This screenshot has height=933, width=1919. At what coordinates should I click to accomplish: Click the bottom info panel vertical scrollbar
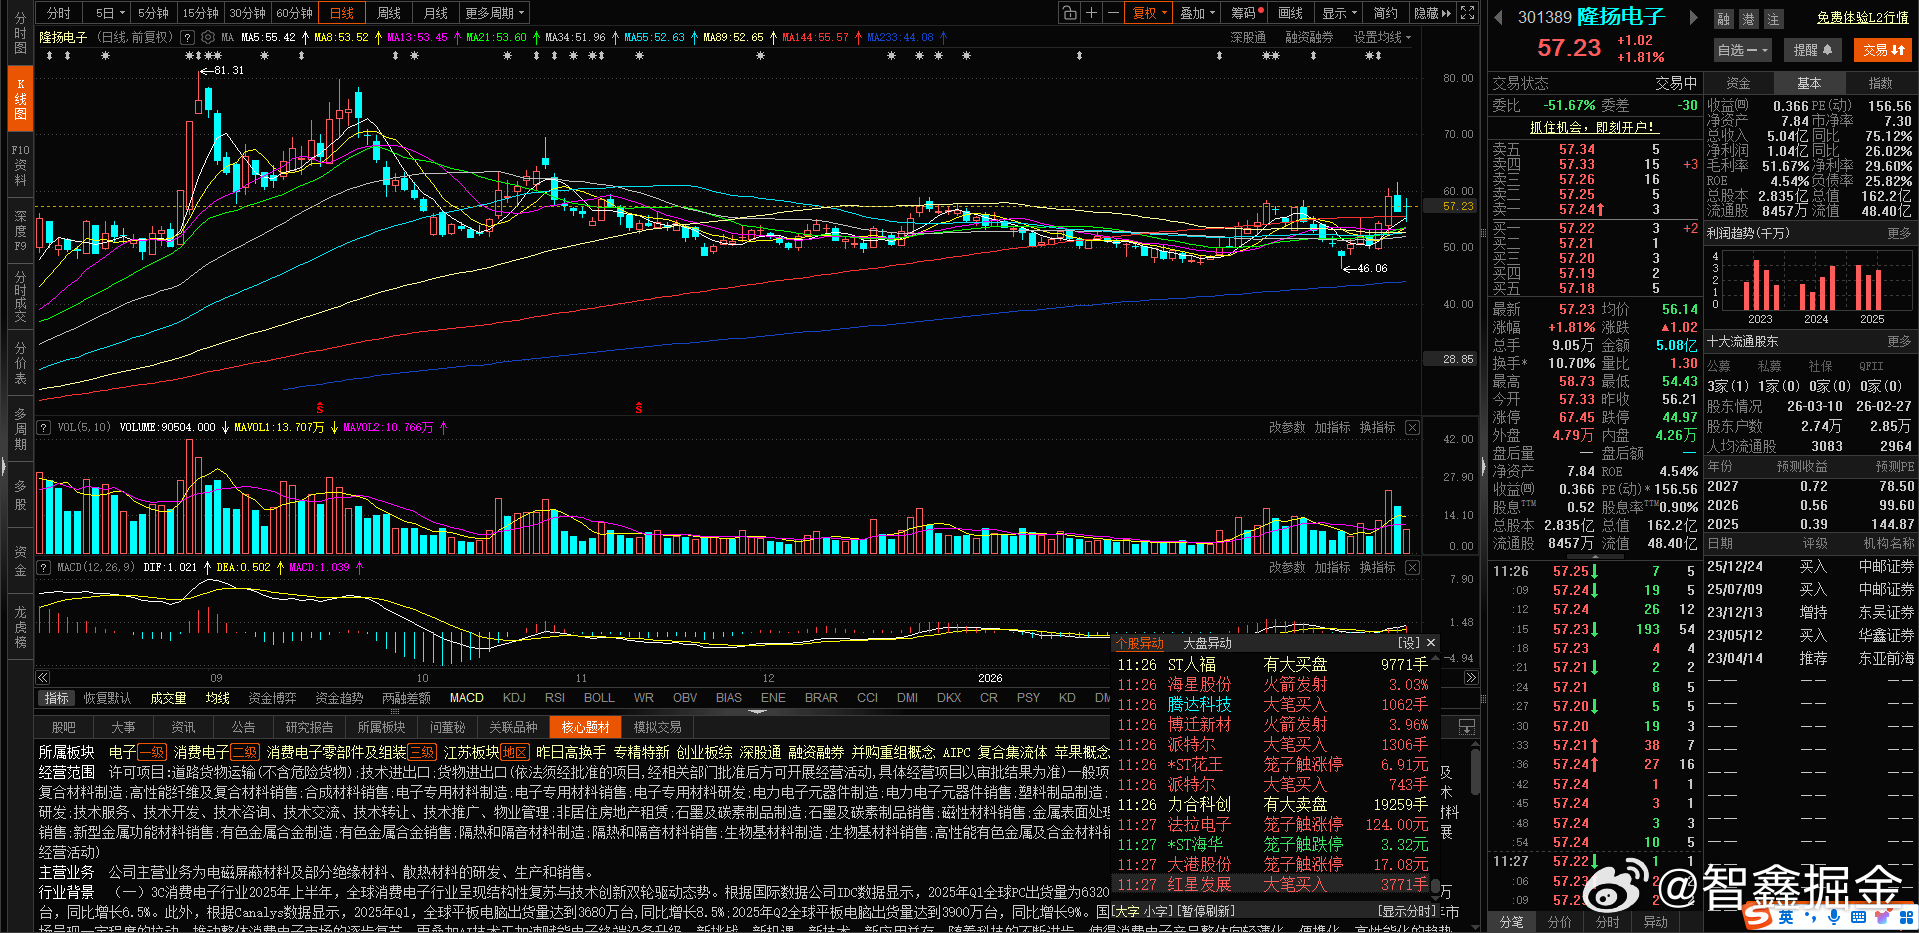pos(1475,770)
